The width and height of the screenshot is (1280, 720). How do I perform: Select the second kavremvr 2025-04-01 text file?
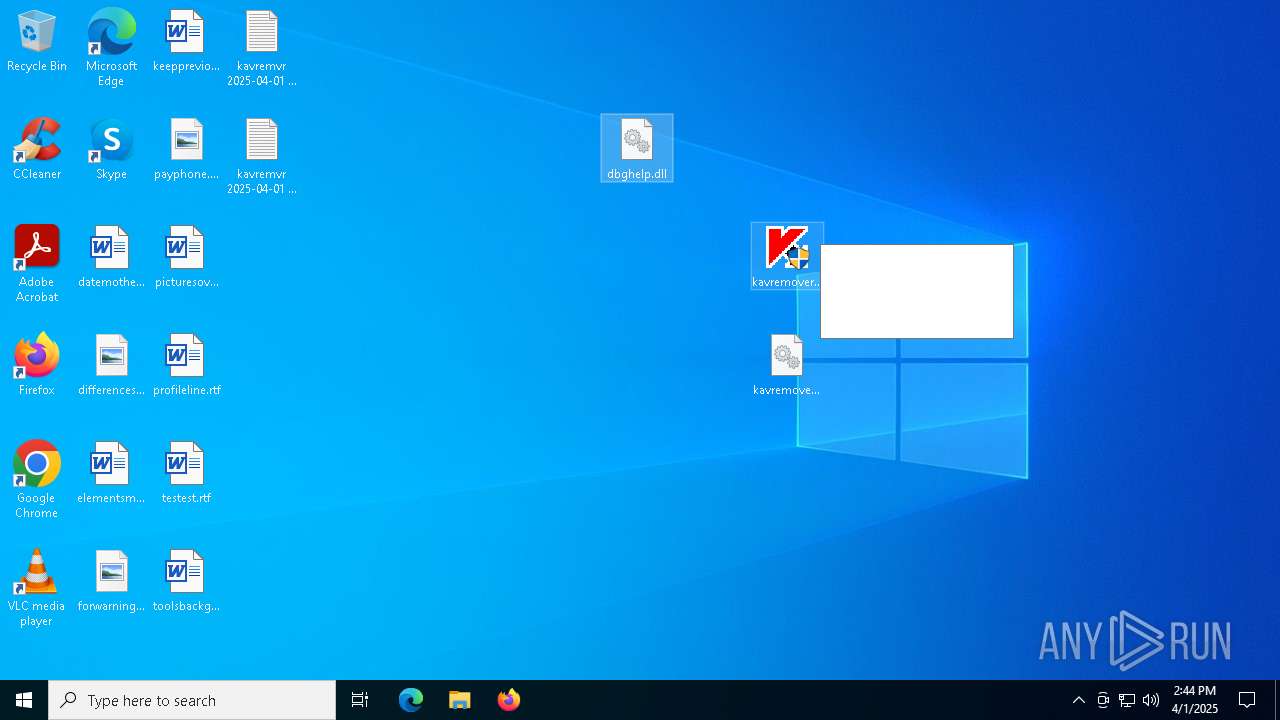coord(261,155)
